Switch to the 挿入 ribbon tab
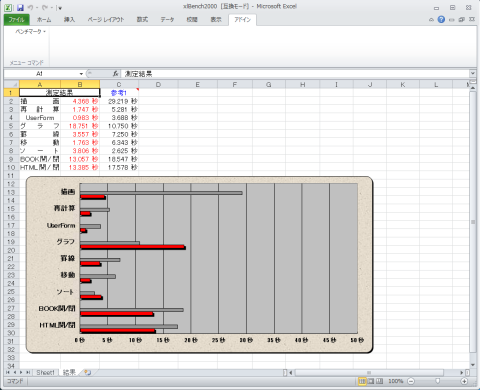This screenshot has width=480, height=390. click(69, 20)
